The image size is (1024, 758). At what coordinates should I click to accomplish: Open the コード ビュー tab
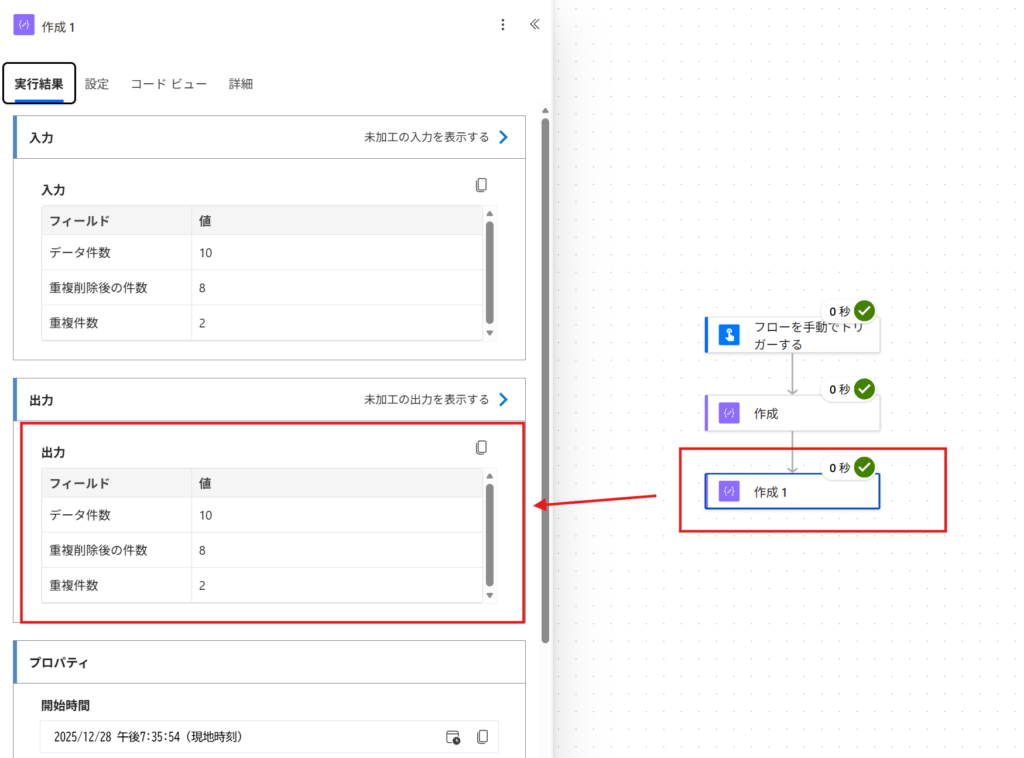[168, 84]
